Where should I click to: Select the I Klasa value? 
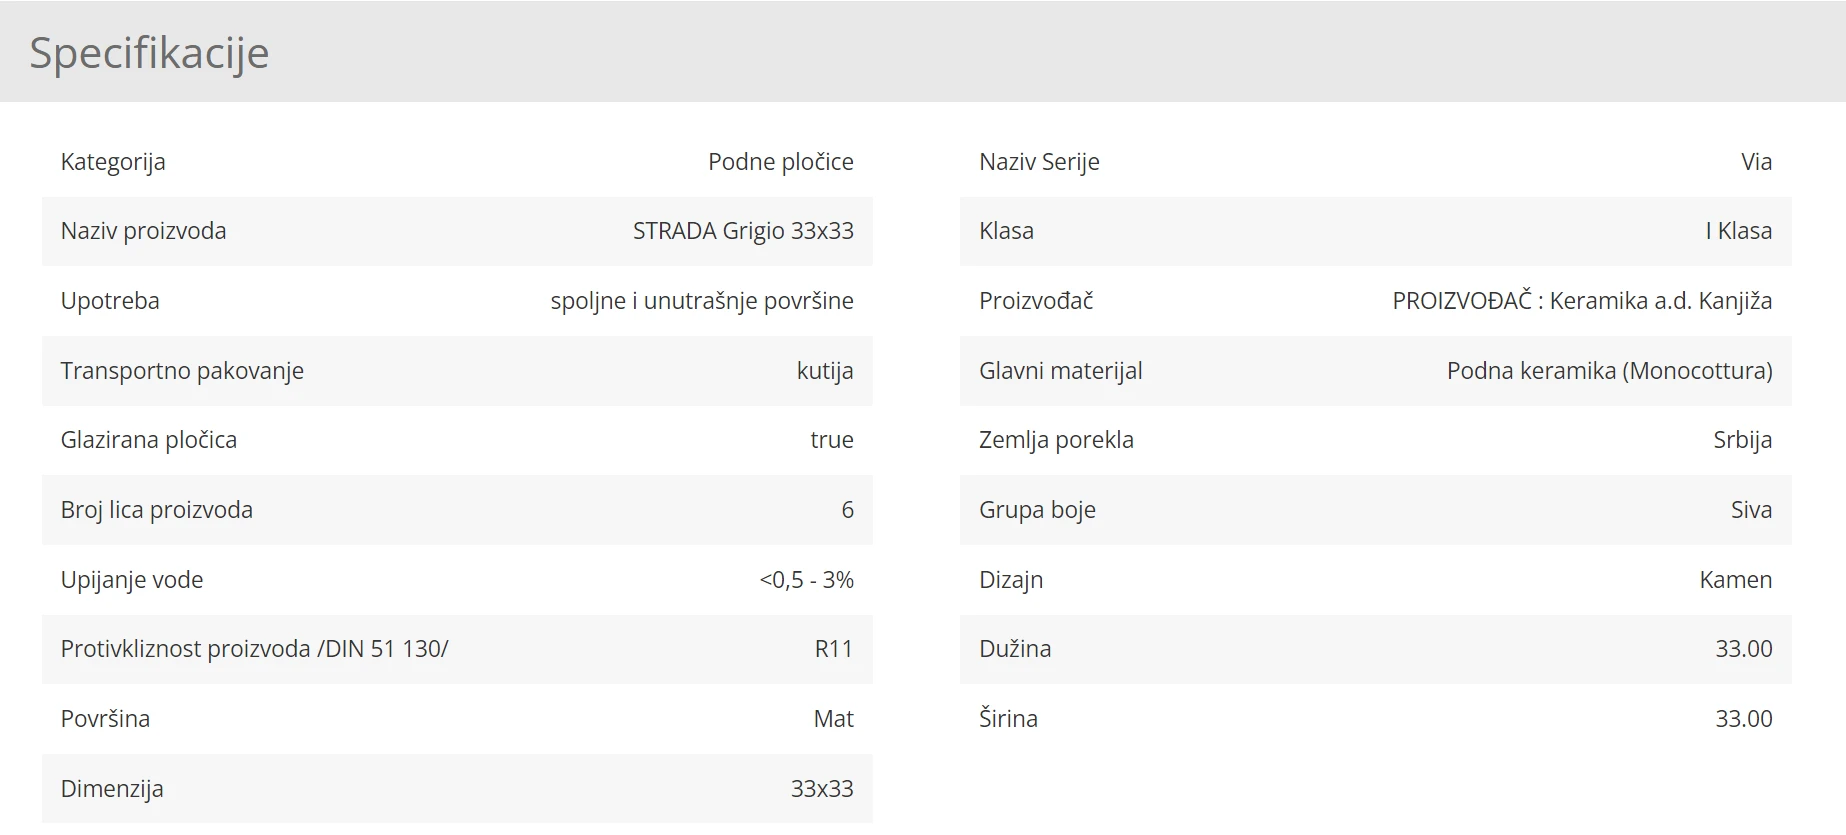point(1738,231)
